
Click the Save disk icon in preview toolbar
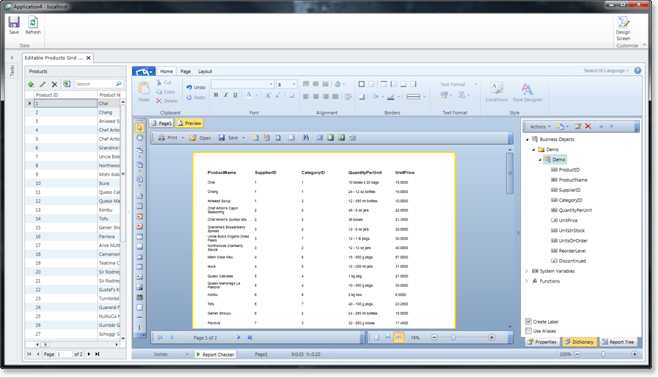click(222, 138)
